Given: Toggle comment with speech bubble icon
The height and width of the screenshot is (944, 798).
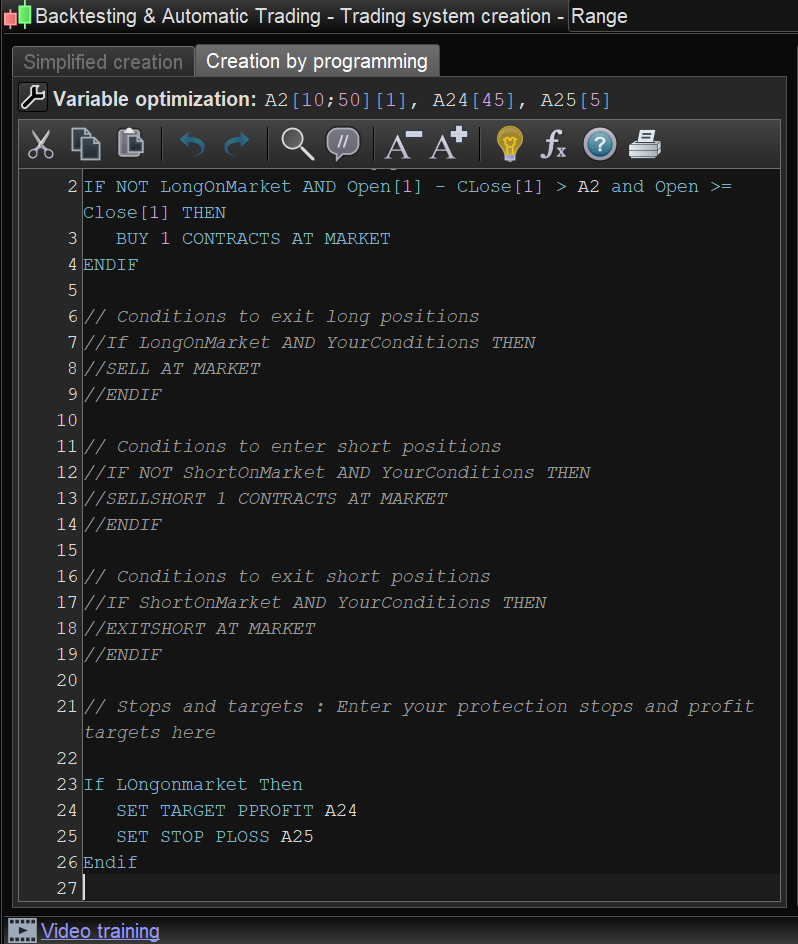Looking at the screenshot, I should tap(342, 145).
